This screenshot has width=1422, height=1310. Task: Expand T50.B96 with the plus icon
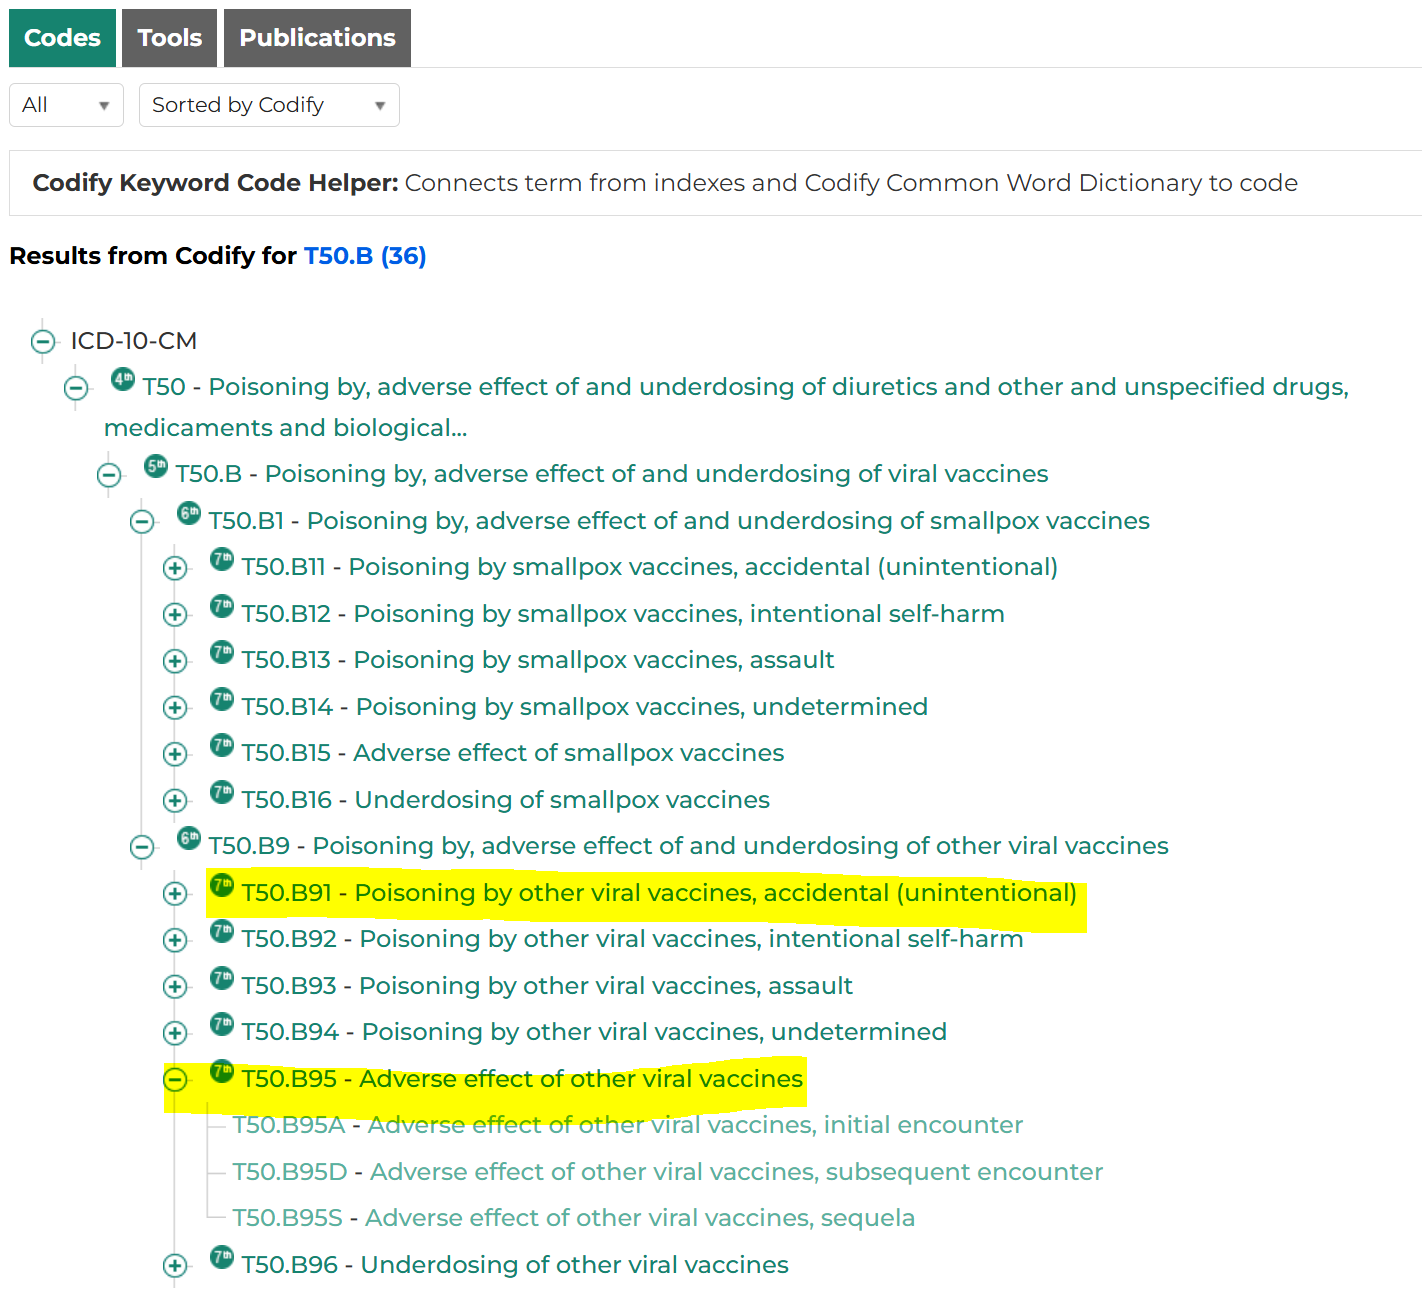pos(175,1265)
